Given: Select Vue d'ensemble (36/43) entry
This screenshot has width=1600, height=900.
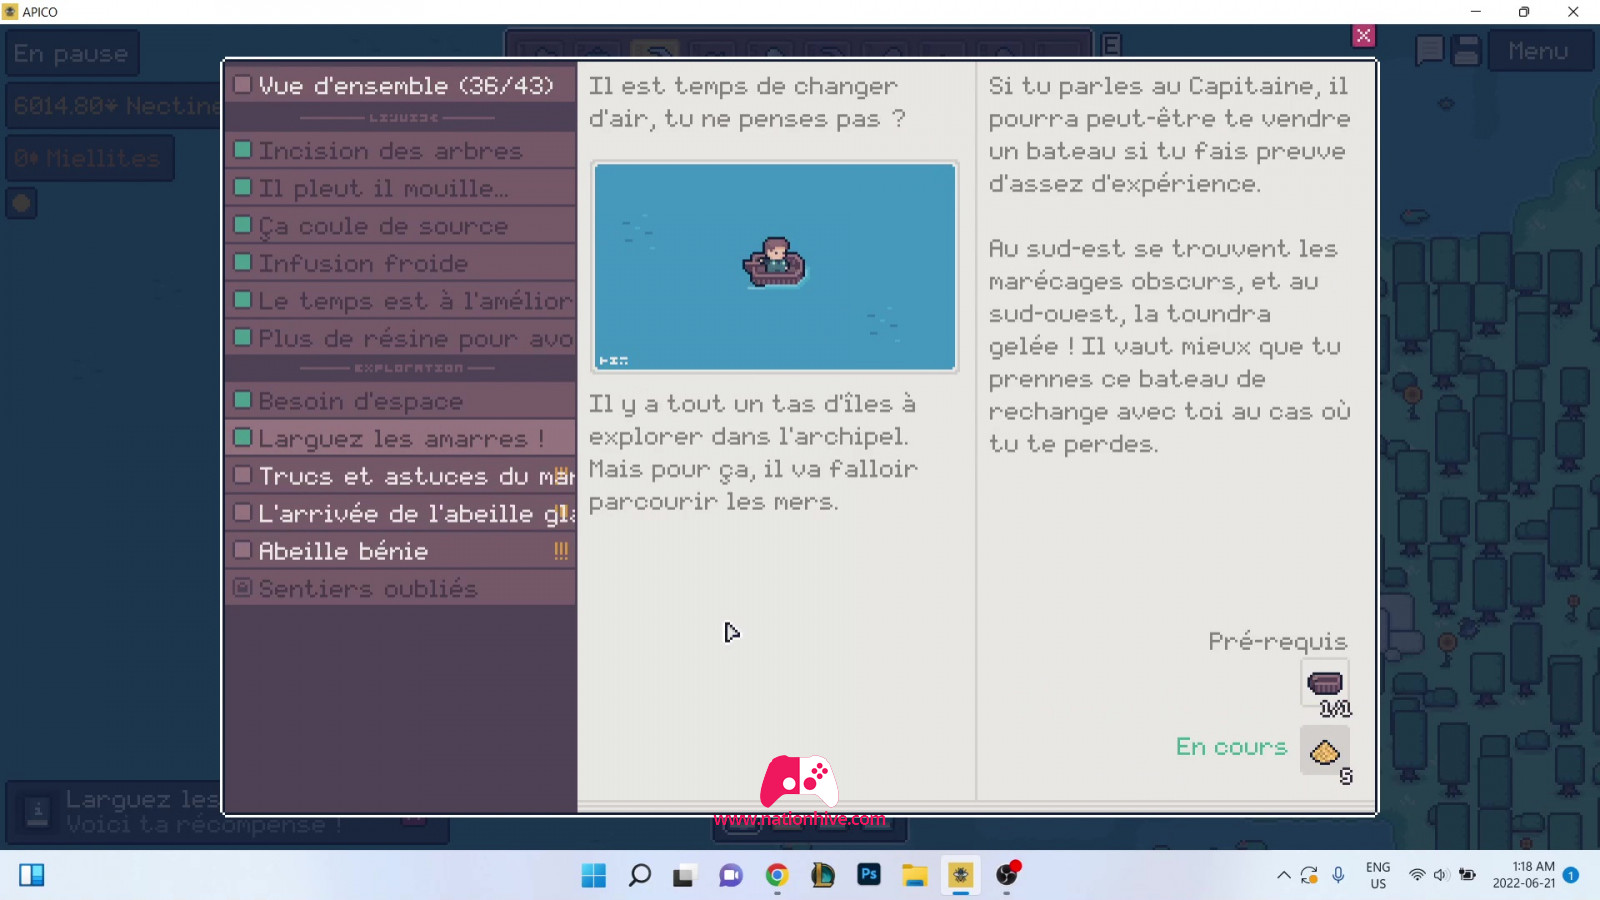Looking at the screenshot, I should pos(401,85).
